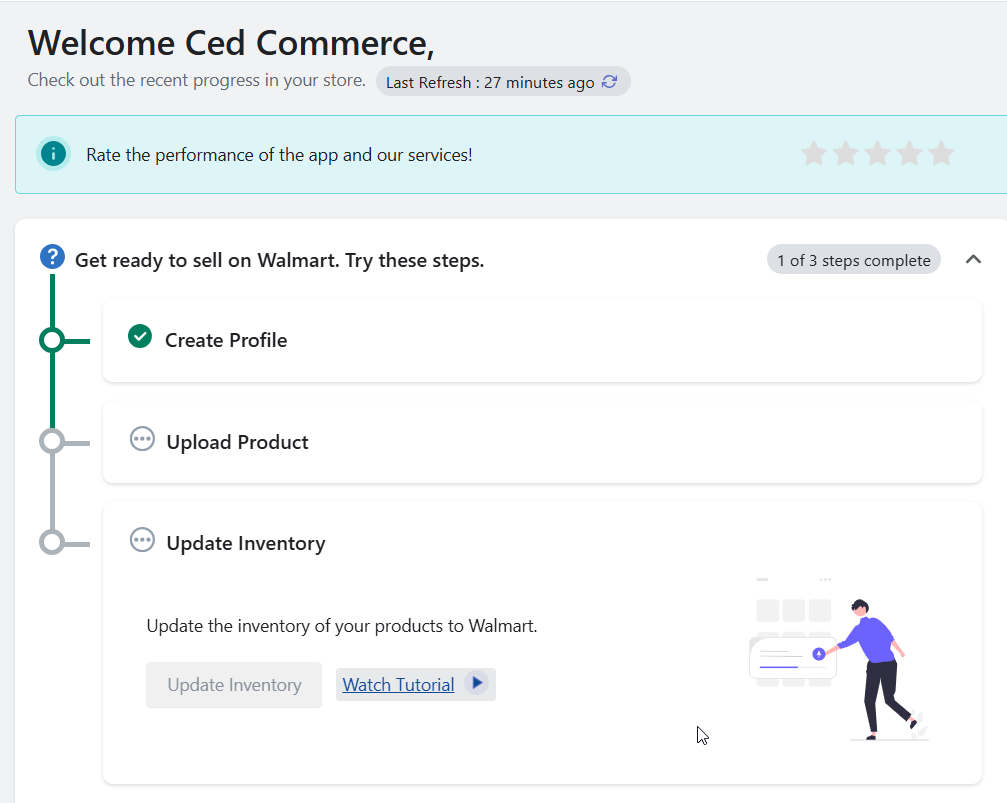Click 'Rate the performance of the app' text
Image resolution: width=1007 pixels, height=803 pixels.
click(279, 155)
